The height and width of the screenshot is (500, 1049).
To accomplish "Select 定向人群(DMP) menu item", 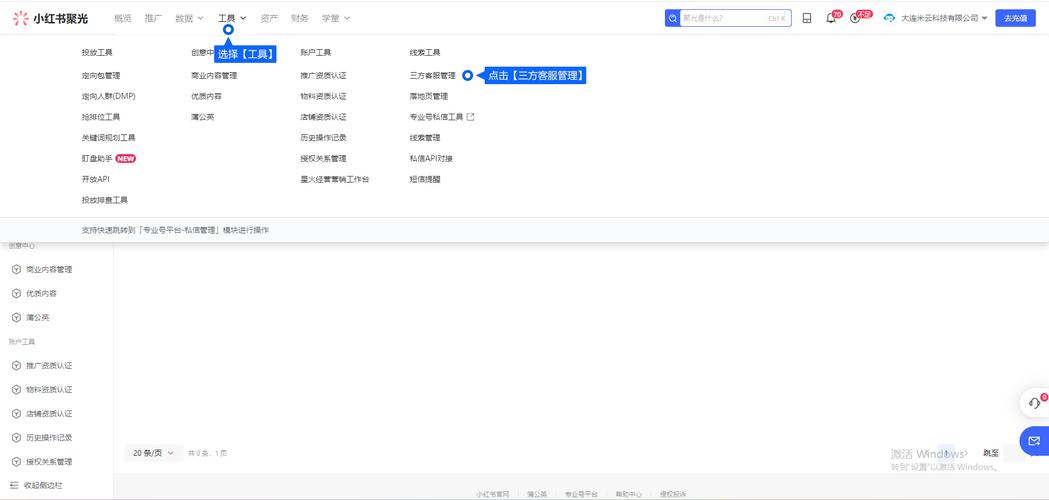I will [108, 96].
